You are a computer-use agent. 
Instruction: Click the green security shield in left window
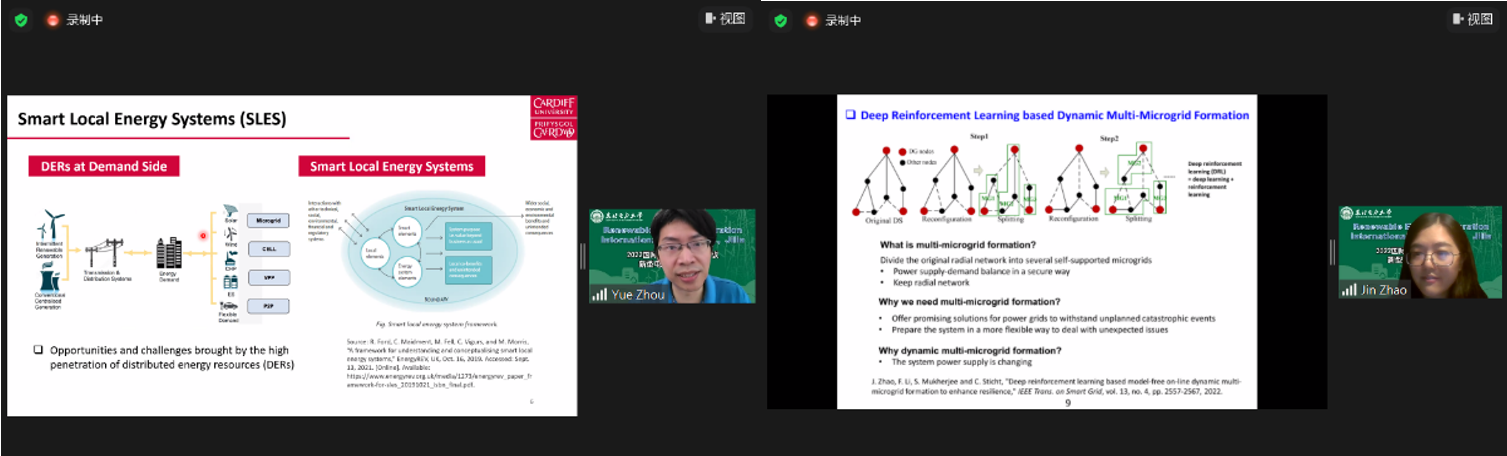click(21, 19)
